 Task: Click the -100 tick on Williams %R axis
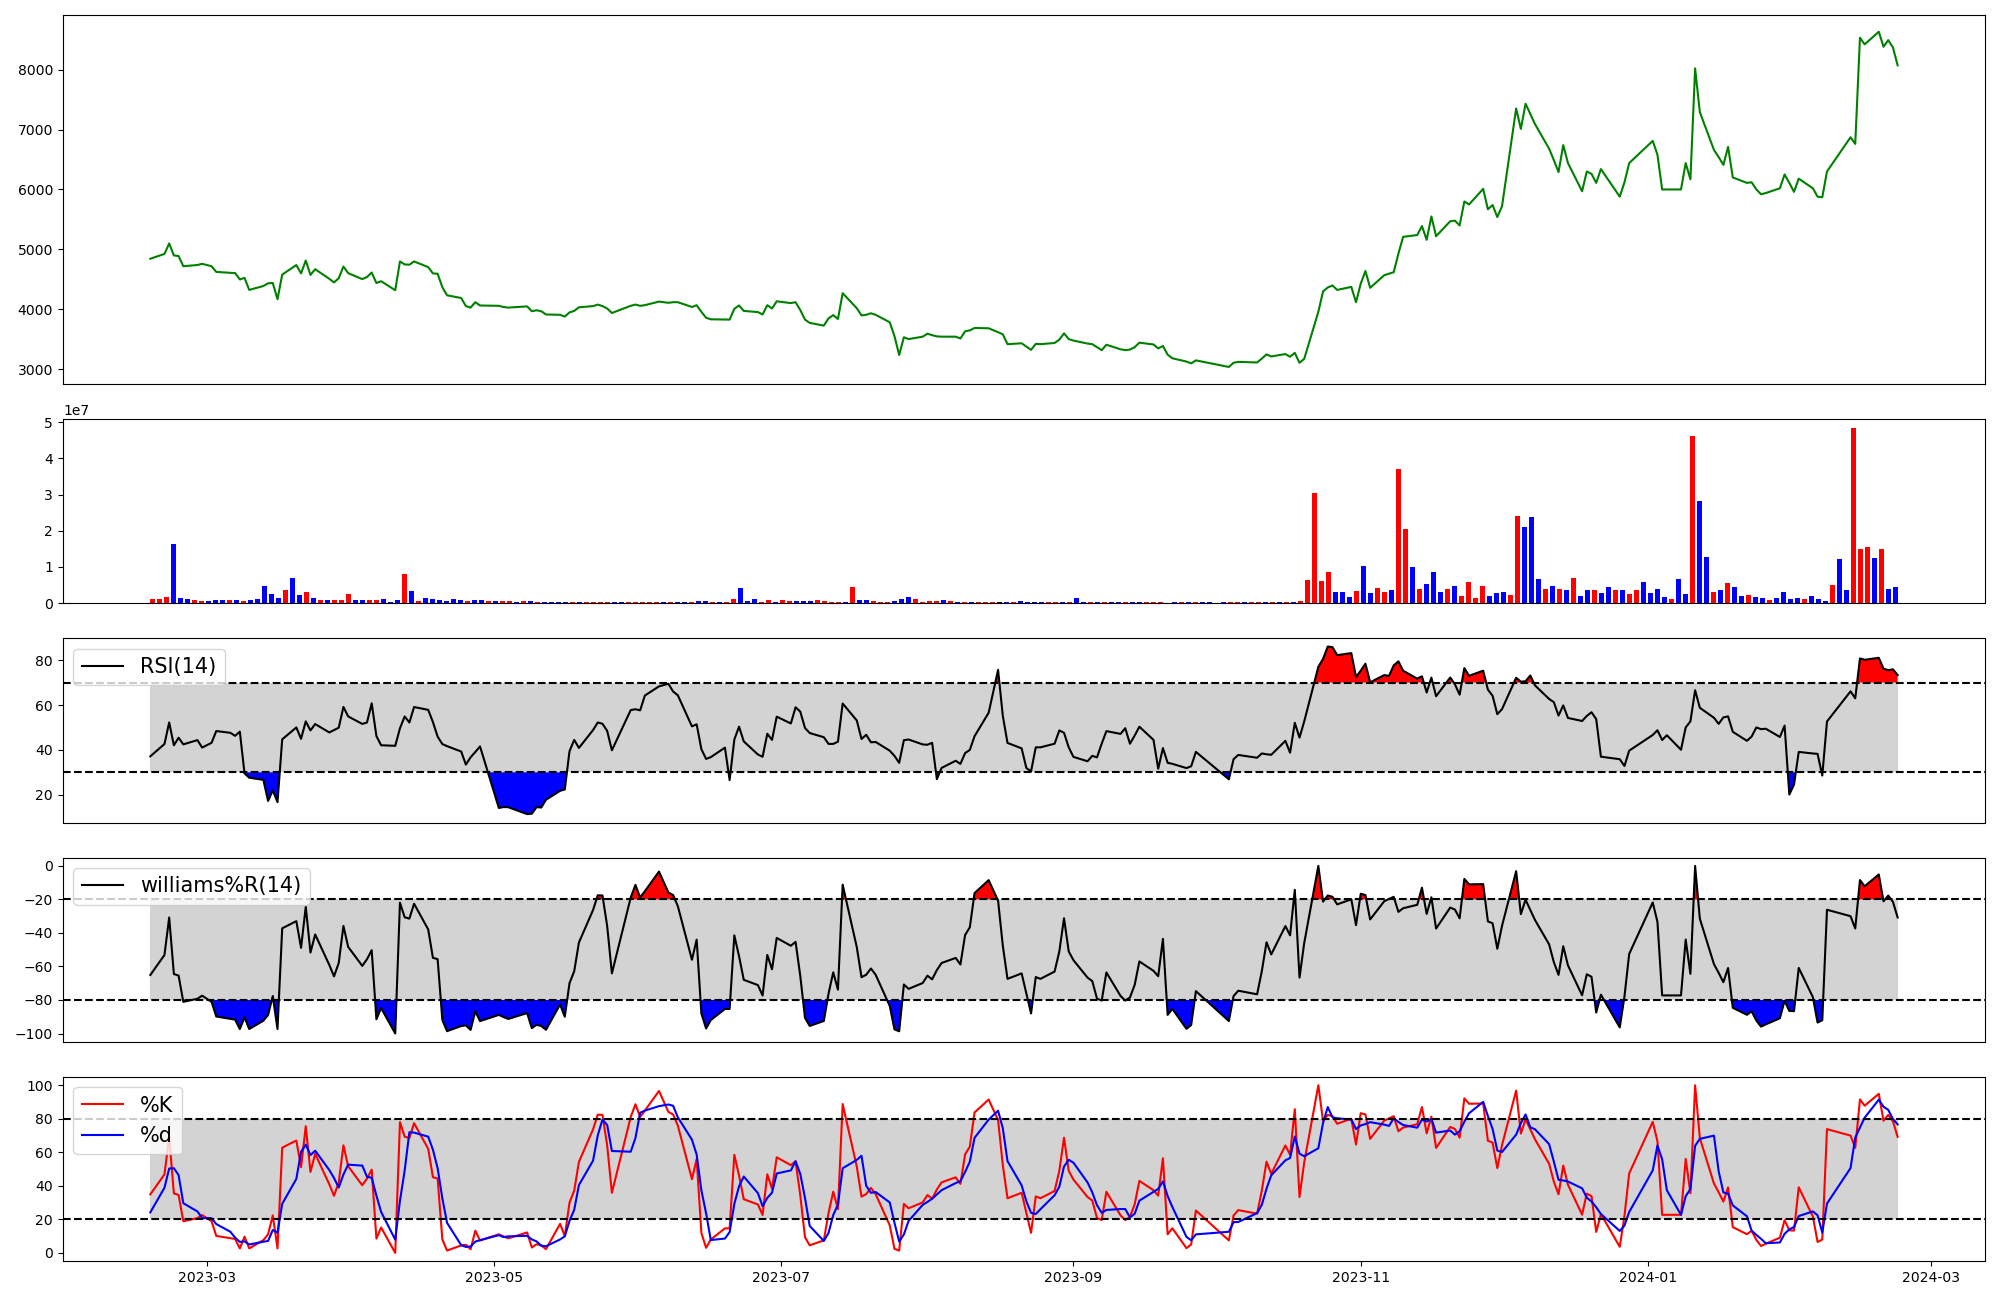tap(36, 1034)
